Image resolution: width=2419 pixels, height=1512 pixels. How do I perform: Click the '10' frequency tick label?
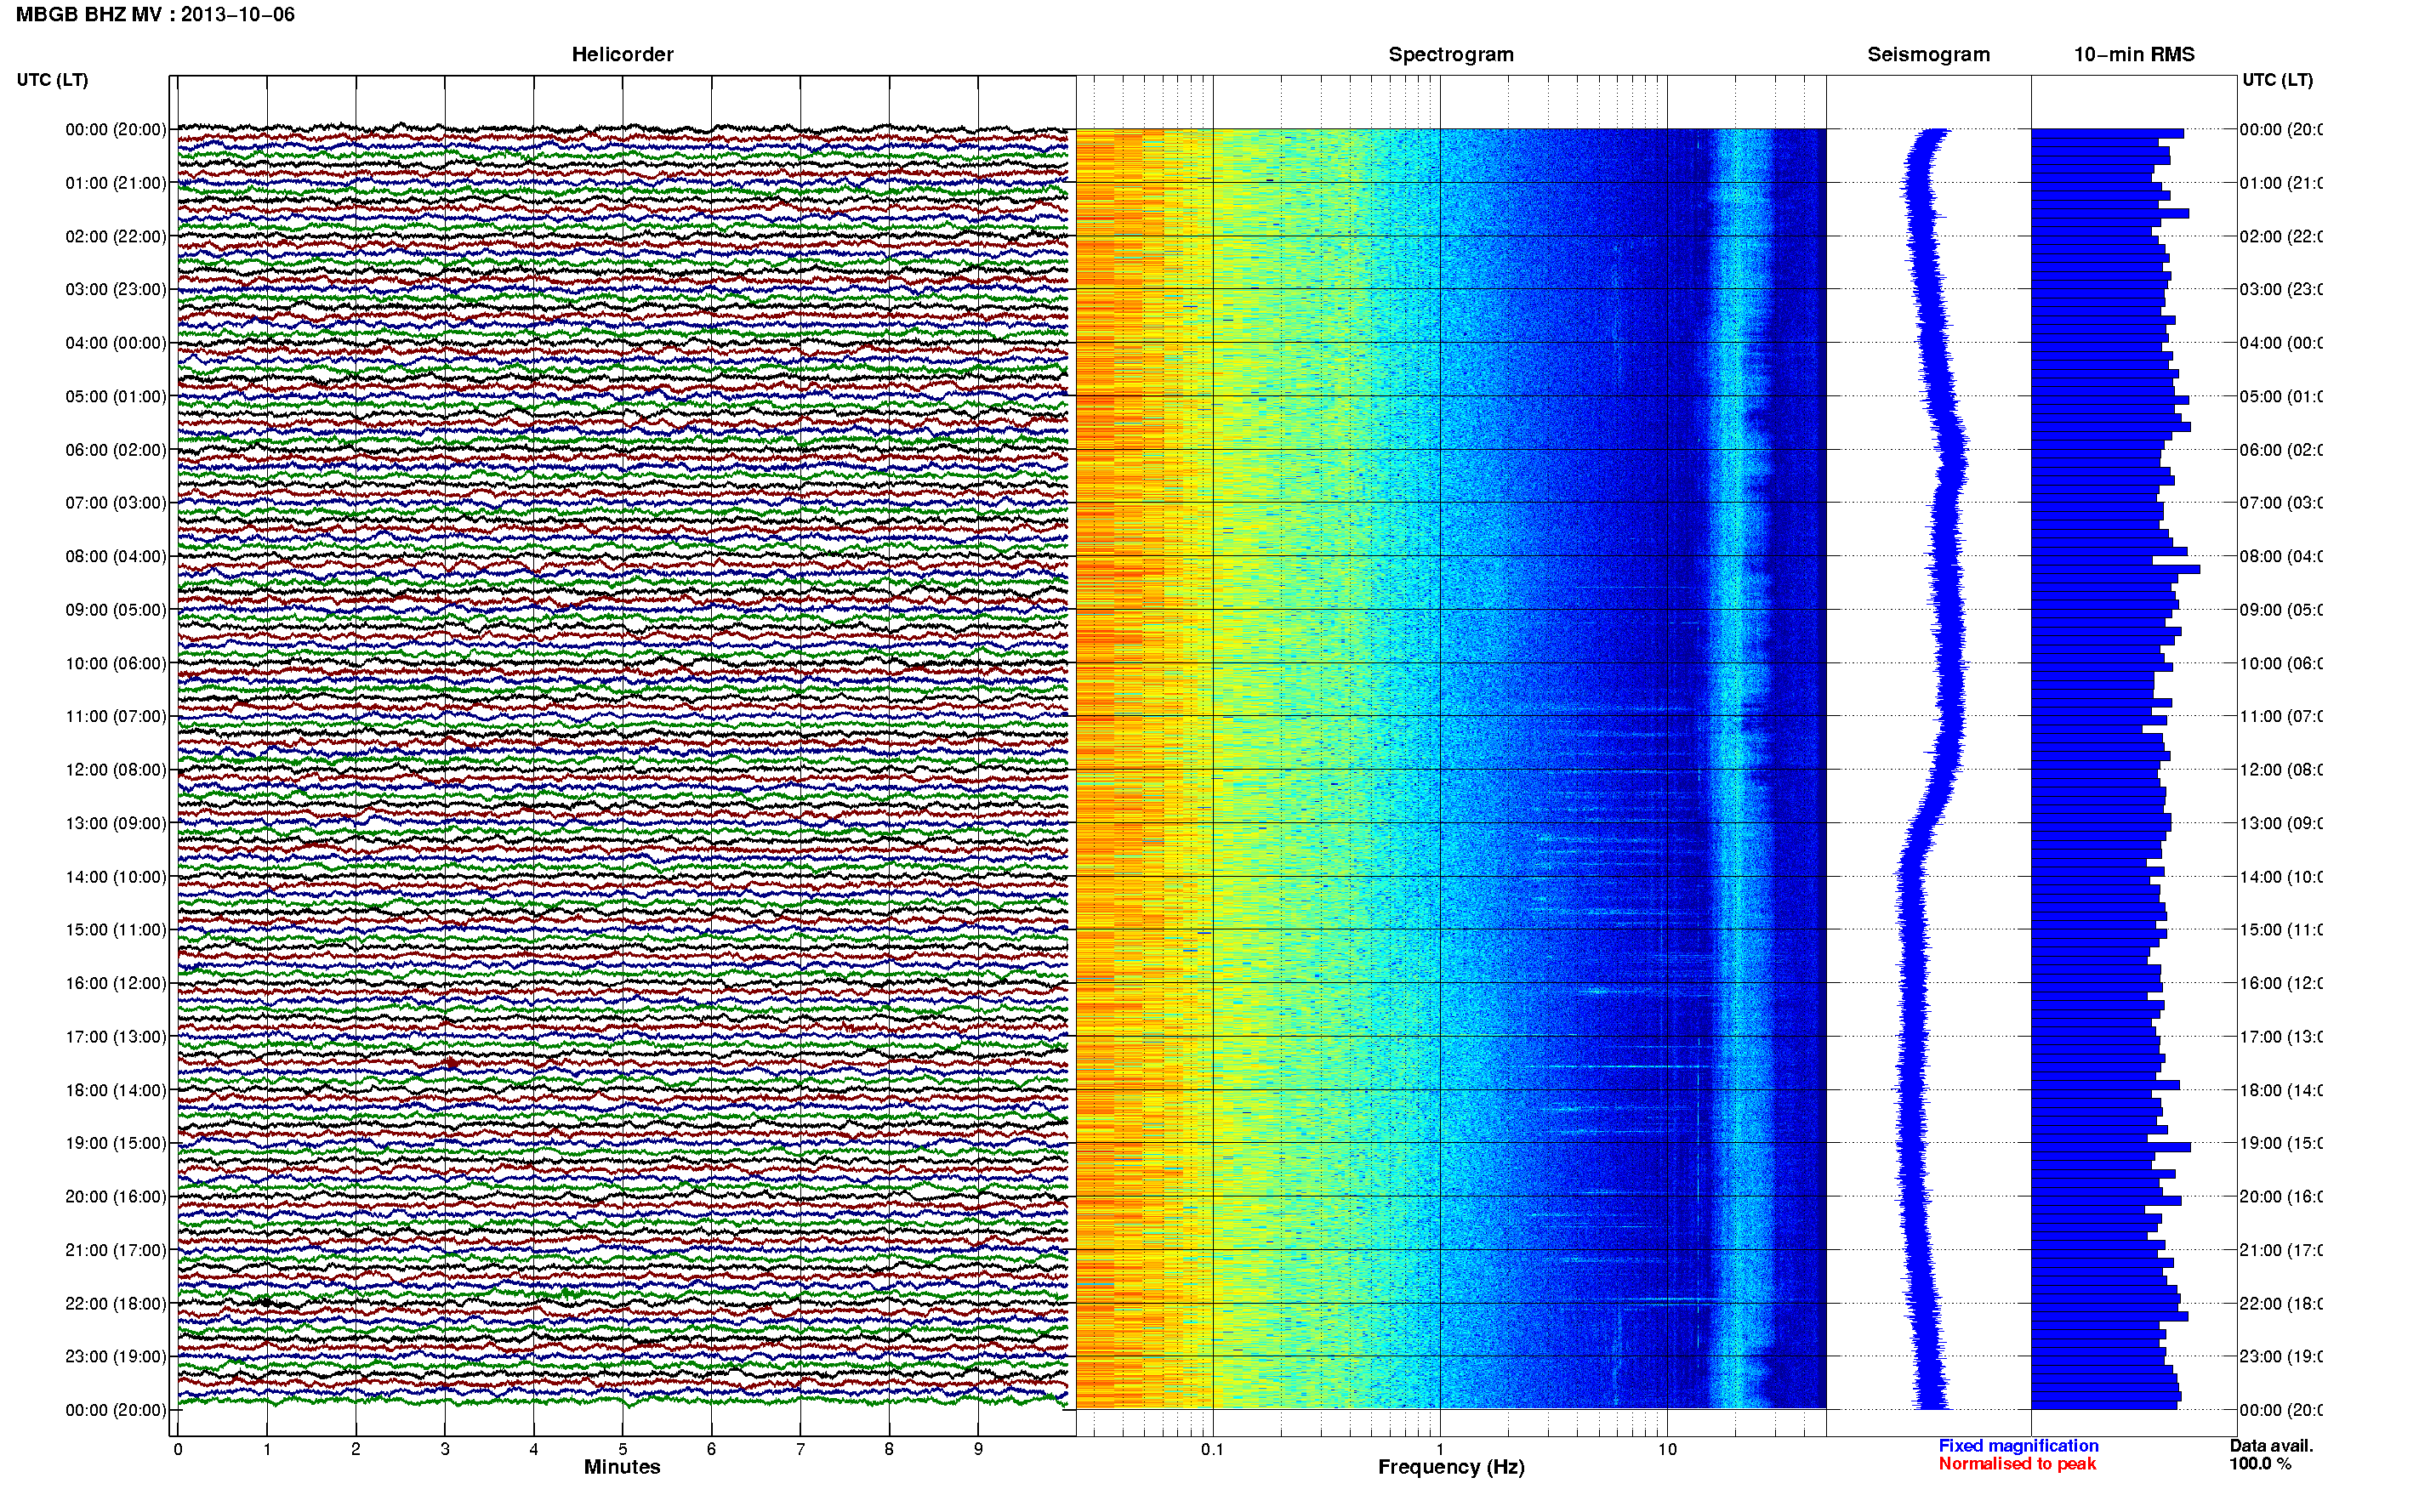[x=1667, y=1449]
